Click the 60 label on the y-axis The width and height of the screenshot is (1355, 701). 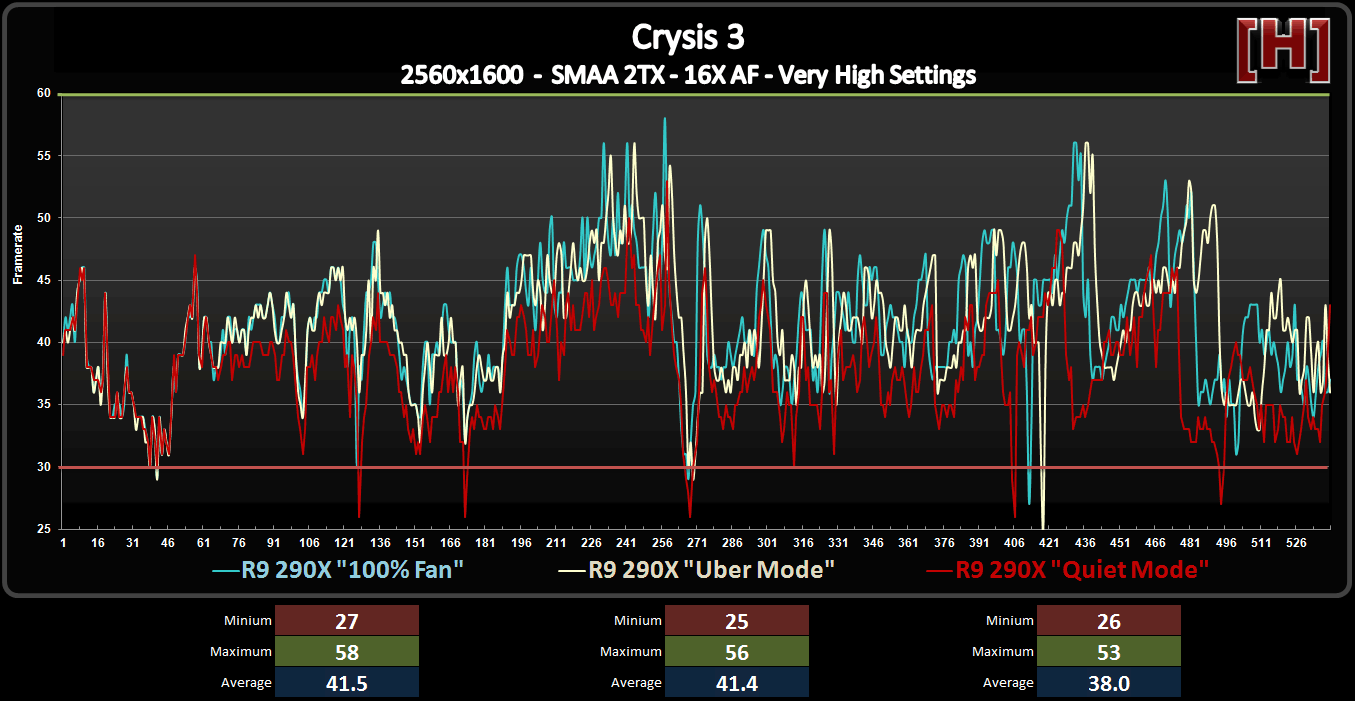click(x=44, y=93)
